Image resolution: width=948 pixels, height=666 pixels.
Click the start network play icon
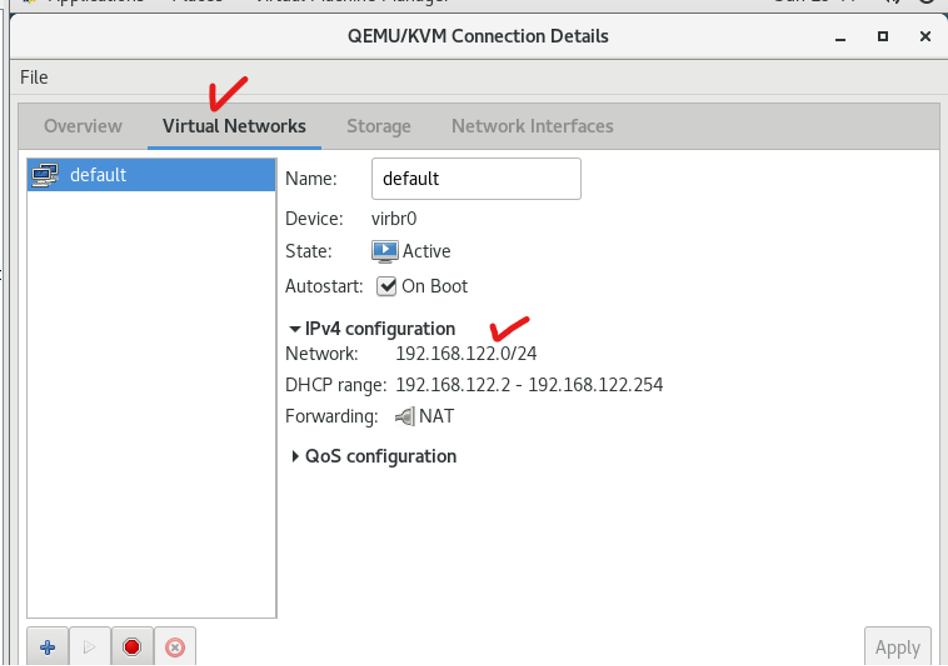click(x=89, y=647)
